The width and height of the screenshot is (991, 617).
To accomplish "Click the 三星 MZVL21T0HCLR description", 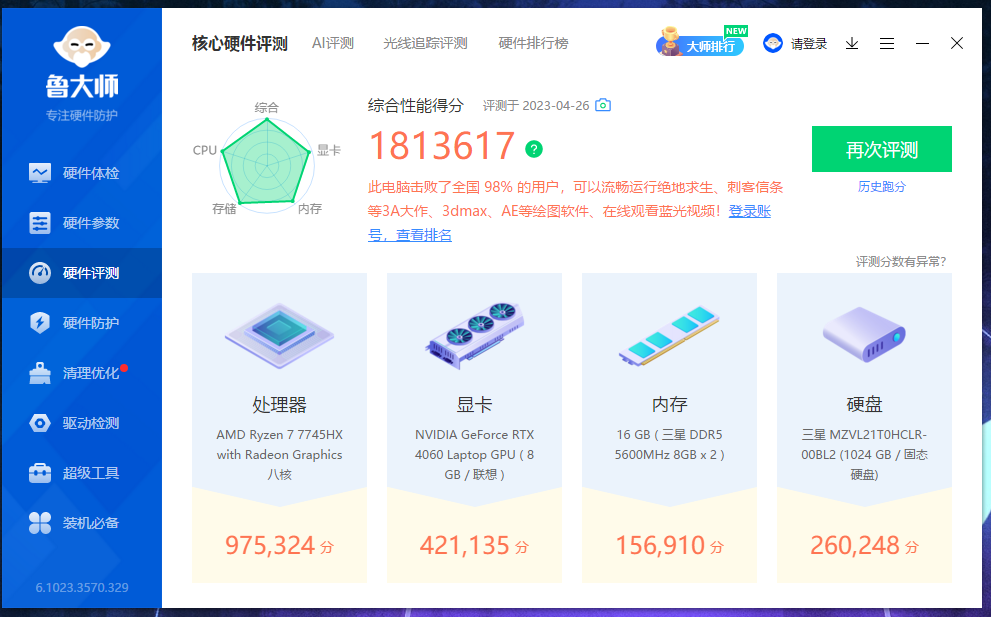I will pyautogui.click(x=864, y=455).
